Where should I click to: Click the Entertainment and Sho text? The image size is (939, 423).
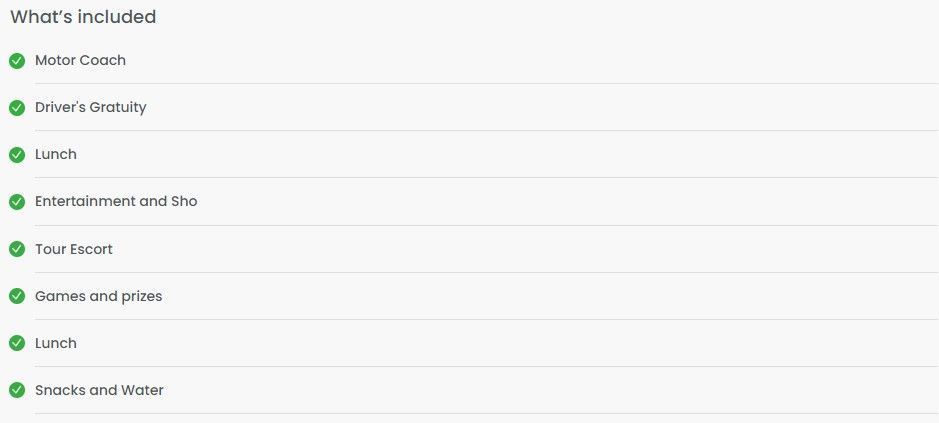[x=116, y=201]
